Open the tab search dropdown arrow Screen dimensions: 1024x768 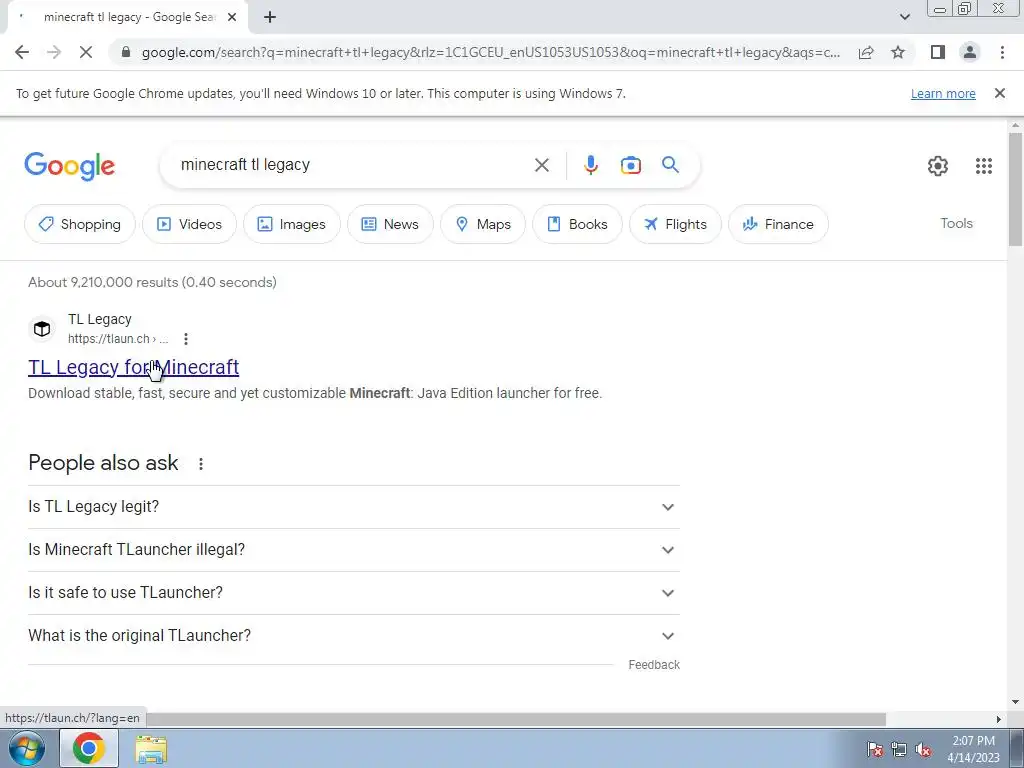pyautogui.click(x=904, y=17)
